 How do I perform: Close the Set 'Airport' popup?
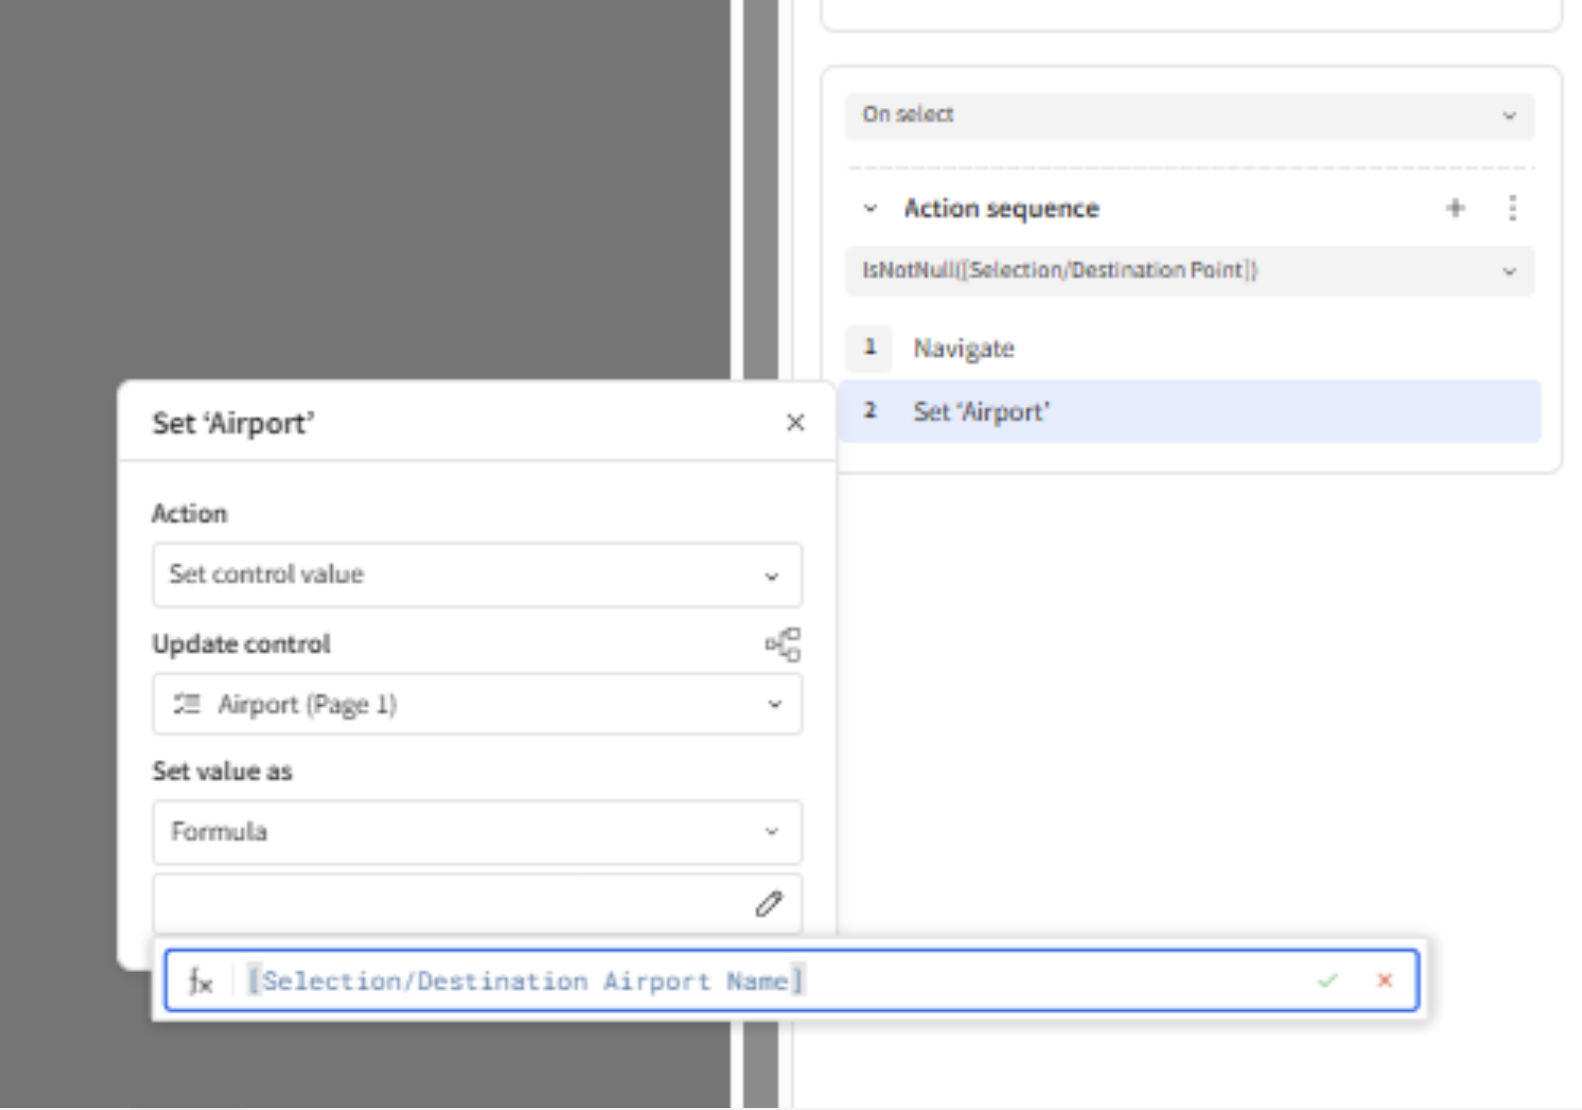coord(795,423)
